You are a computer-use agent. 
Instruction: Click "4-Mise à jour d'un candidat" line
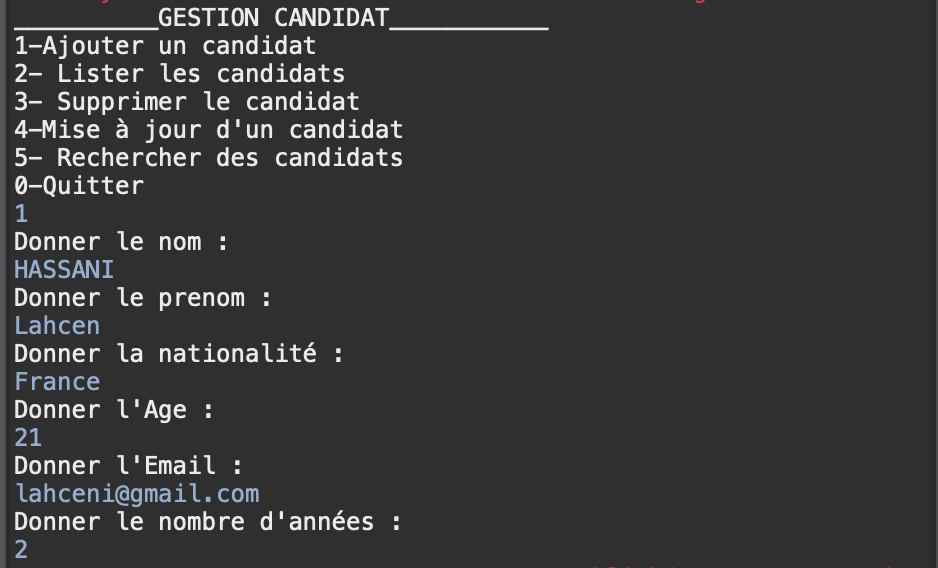click(208, 130)
